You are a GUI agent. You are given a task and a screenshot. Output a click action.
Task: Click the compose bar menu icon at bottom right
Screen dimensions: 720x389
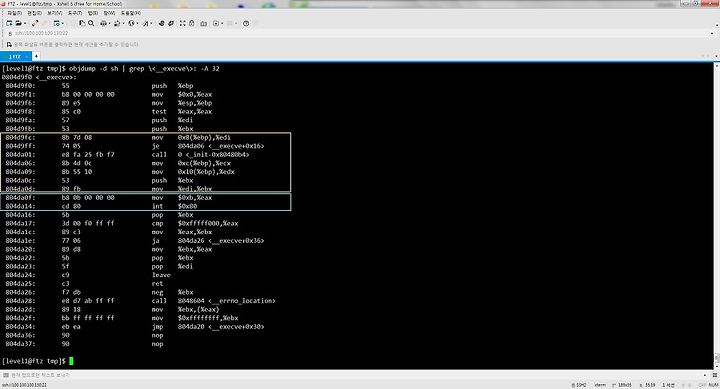715,375
